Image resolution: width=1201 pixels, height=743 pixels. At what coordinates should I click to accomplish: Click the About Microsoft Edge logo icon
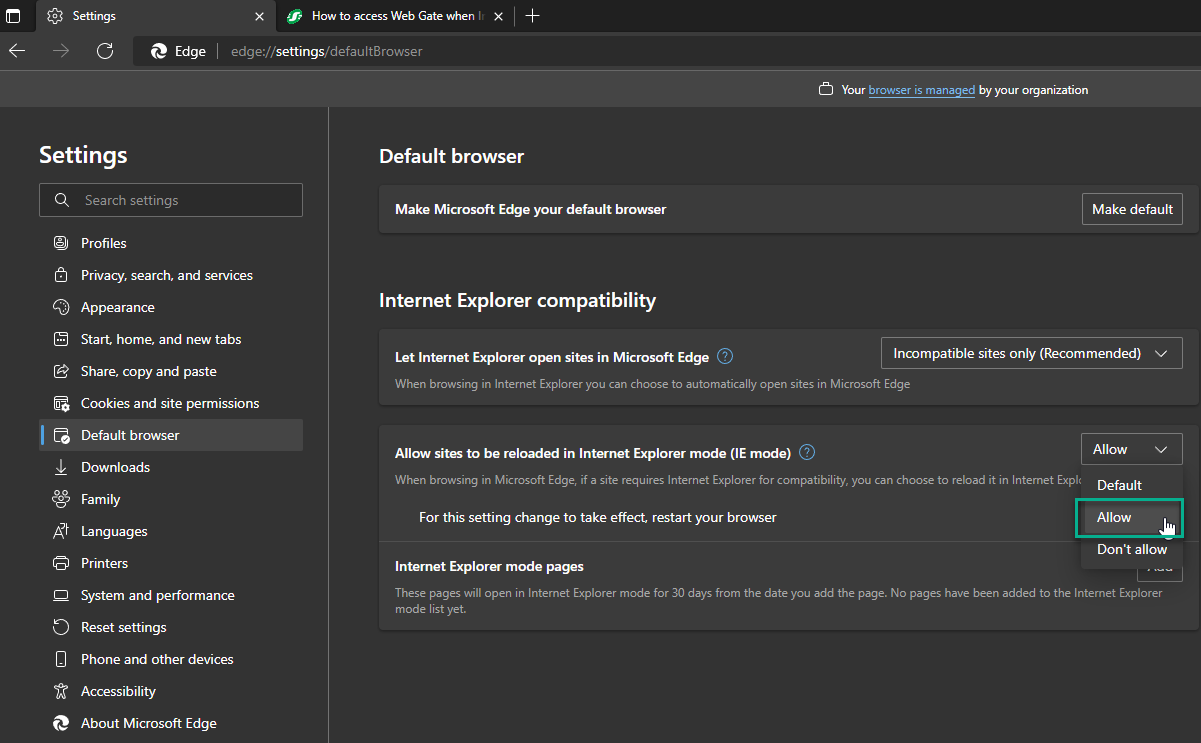tap(61, 723)
